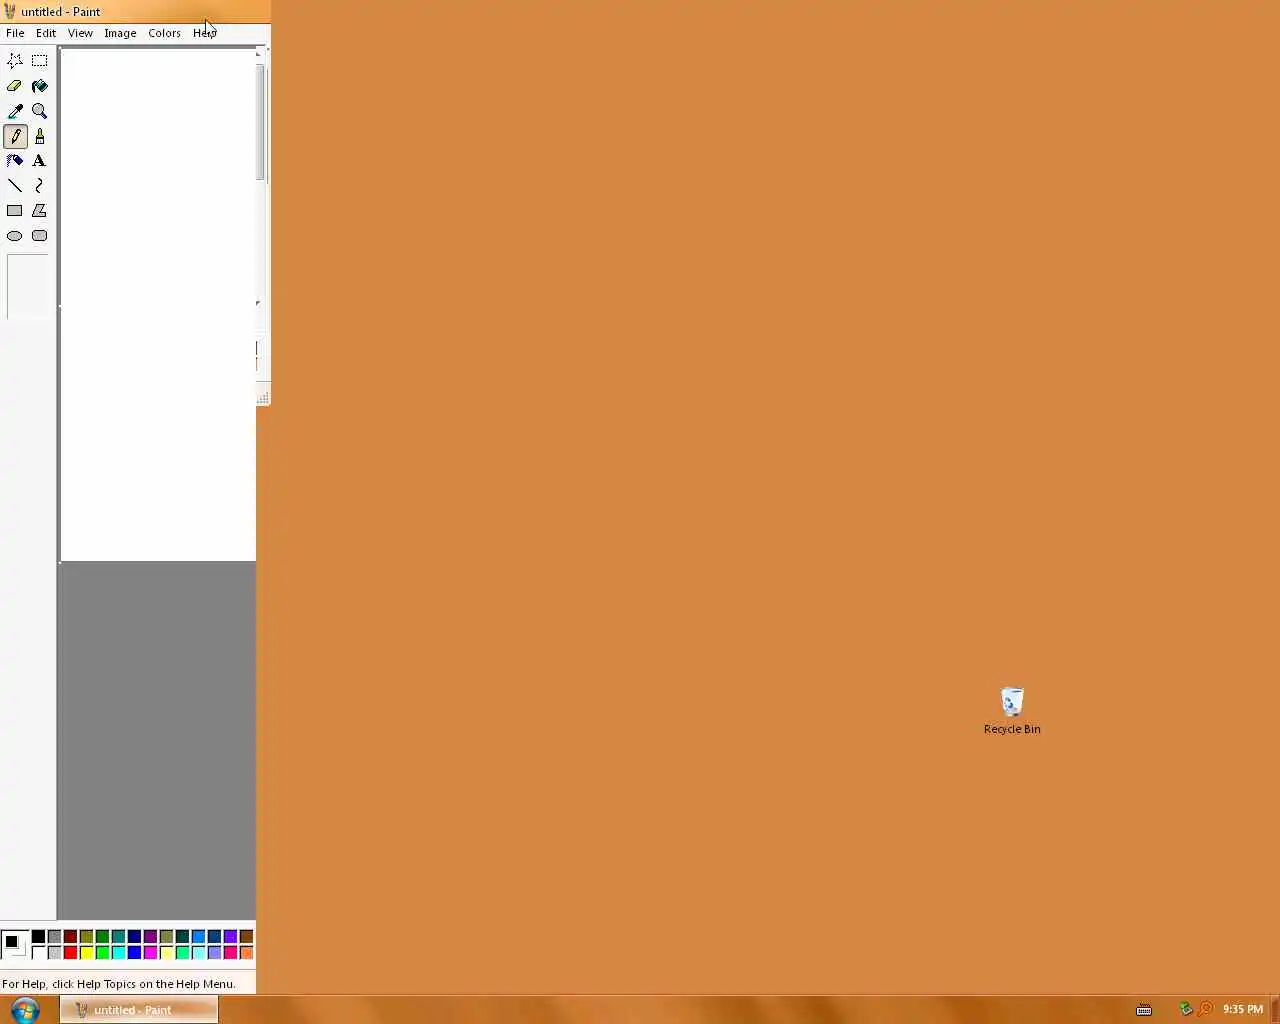The height and width of the screenshot is (1024, 1280).
Task: Pick the Fill With Color bucket tool
Action: [40, 86]
